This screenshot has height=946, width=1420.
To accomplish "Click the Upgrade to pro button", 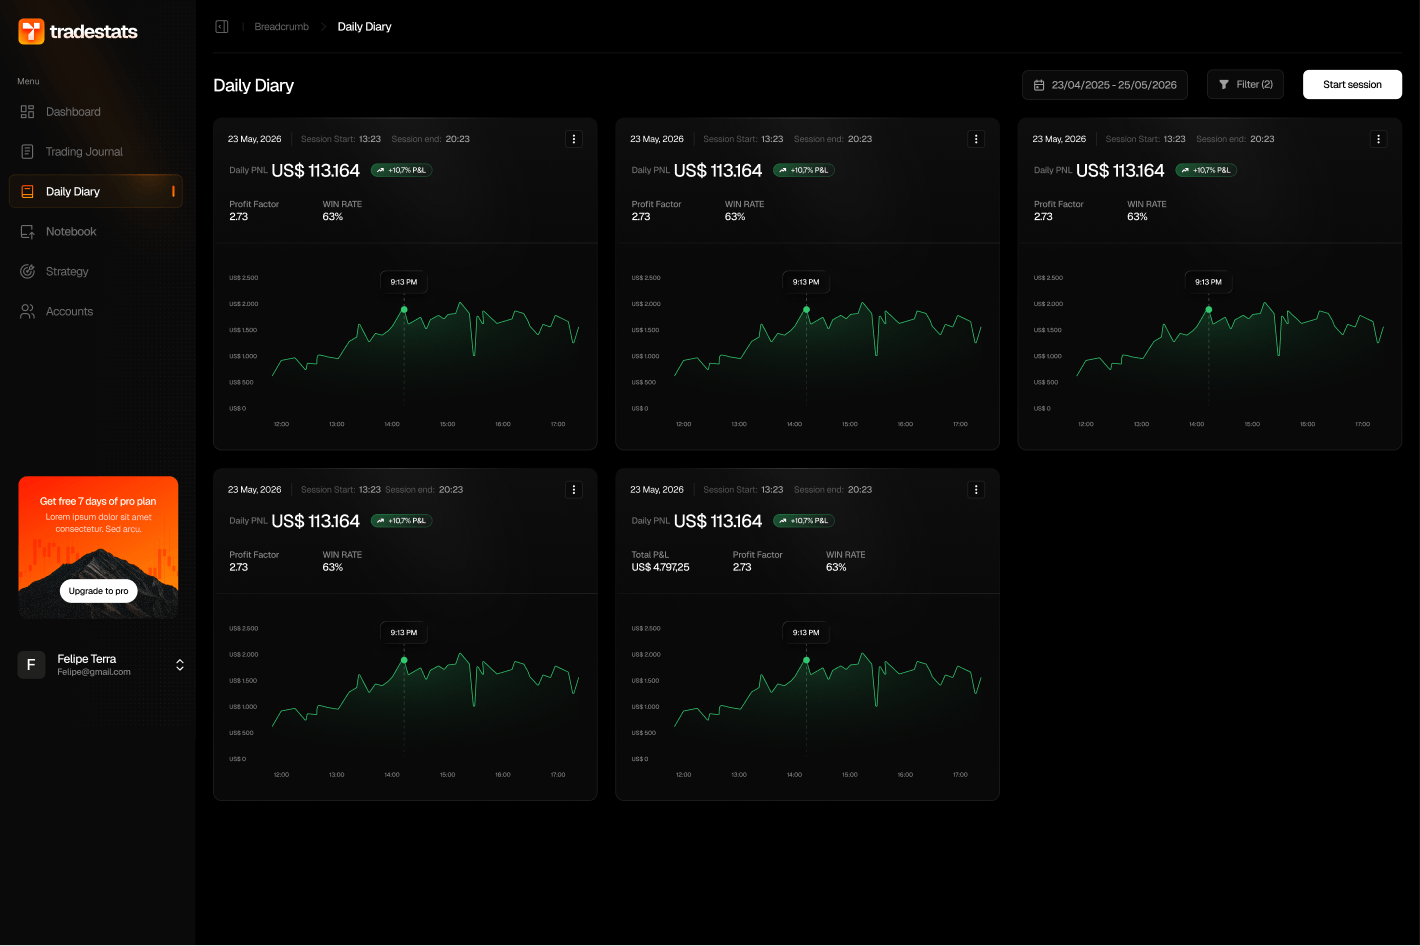I will tap(98, 591).
